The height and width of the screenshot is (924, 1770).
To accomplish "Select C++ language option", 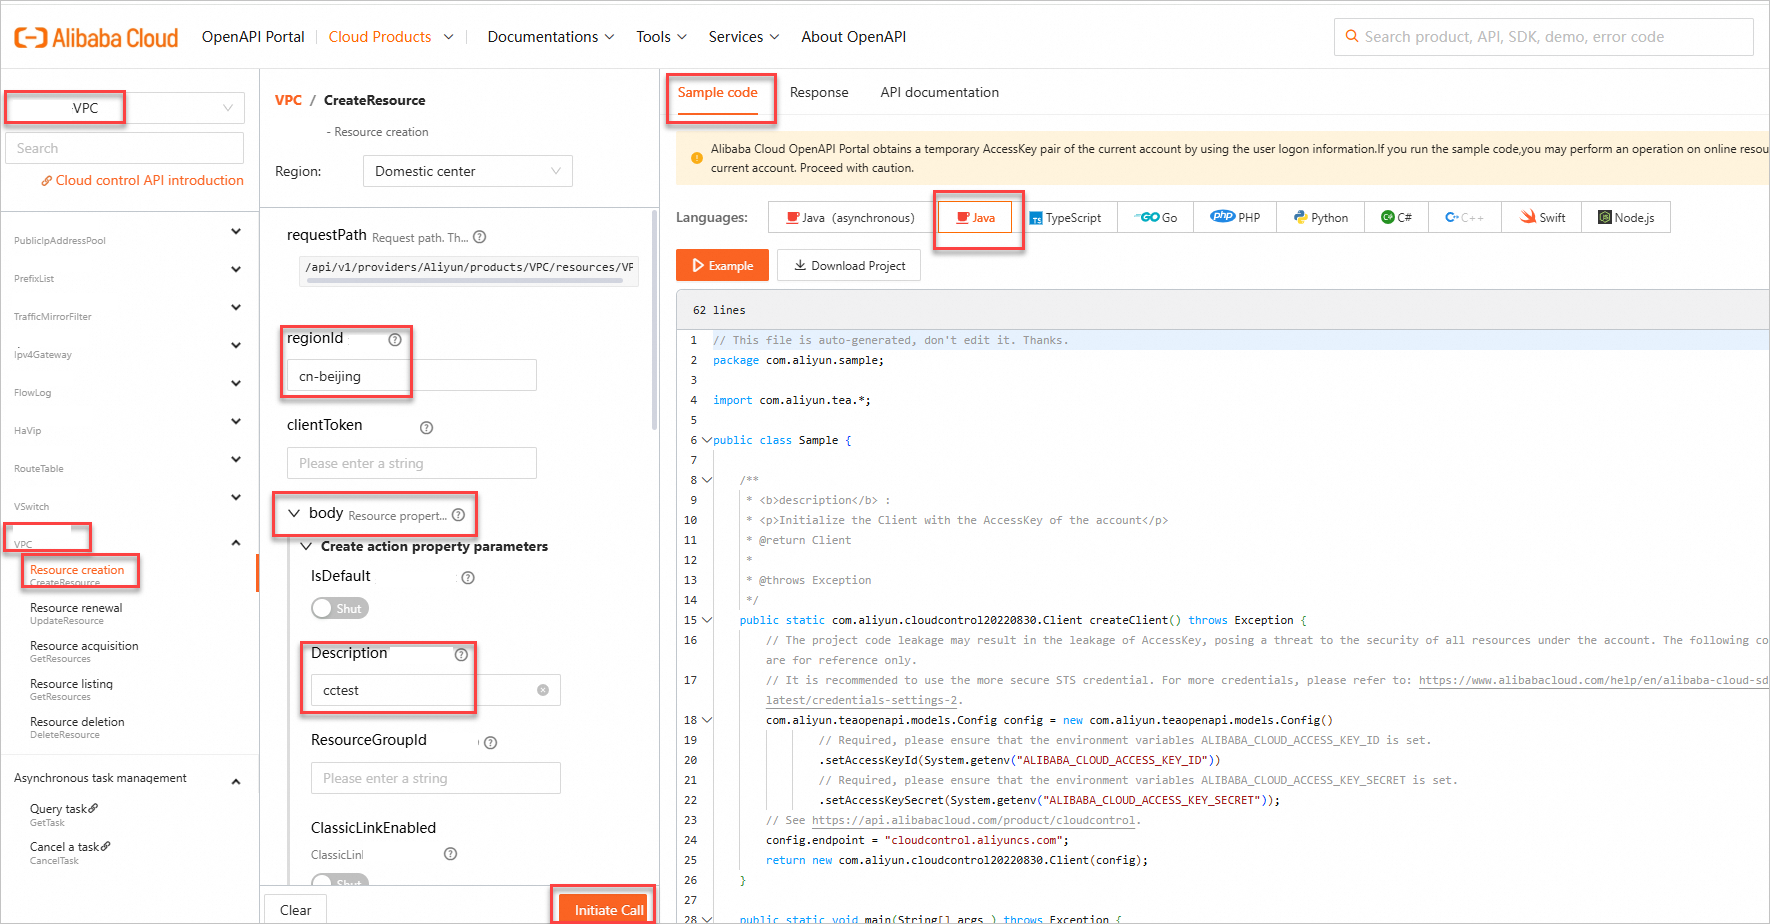I will click(1464, 217).
